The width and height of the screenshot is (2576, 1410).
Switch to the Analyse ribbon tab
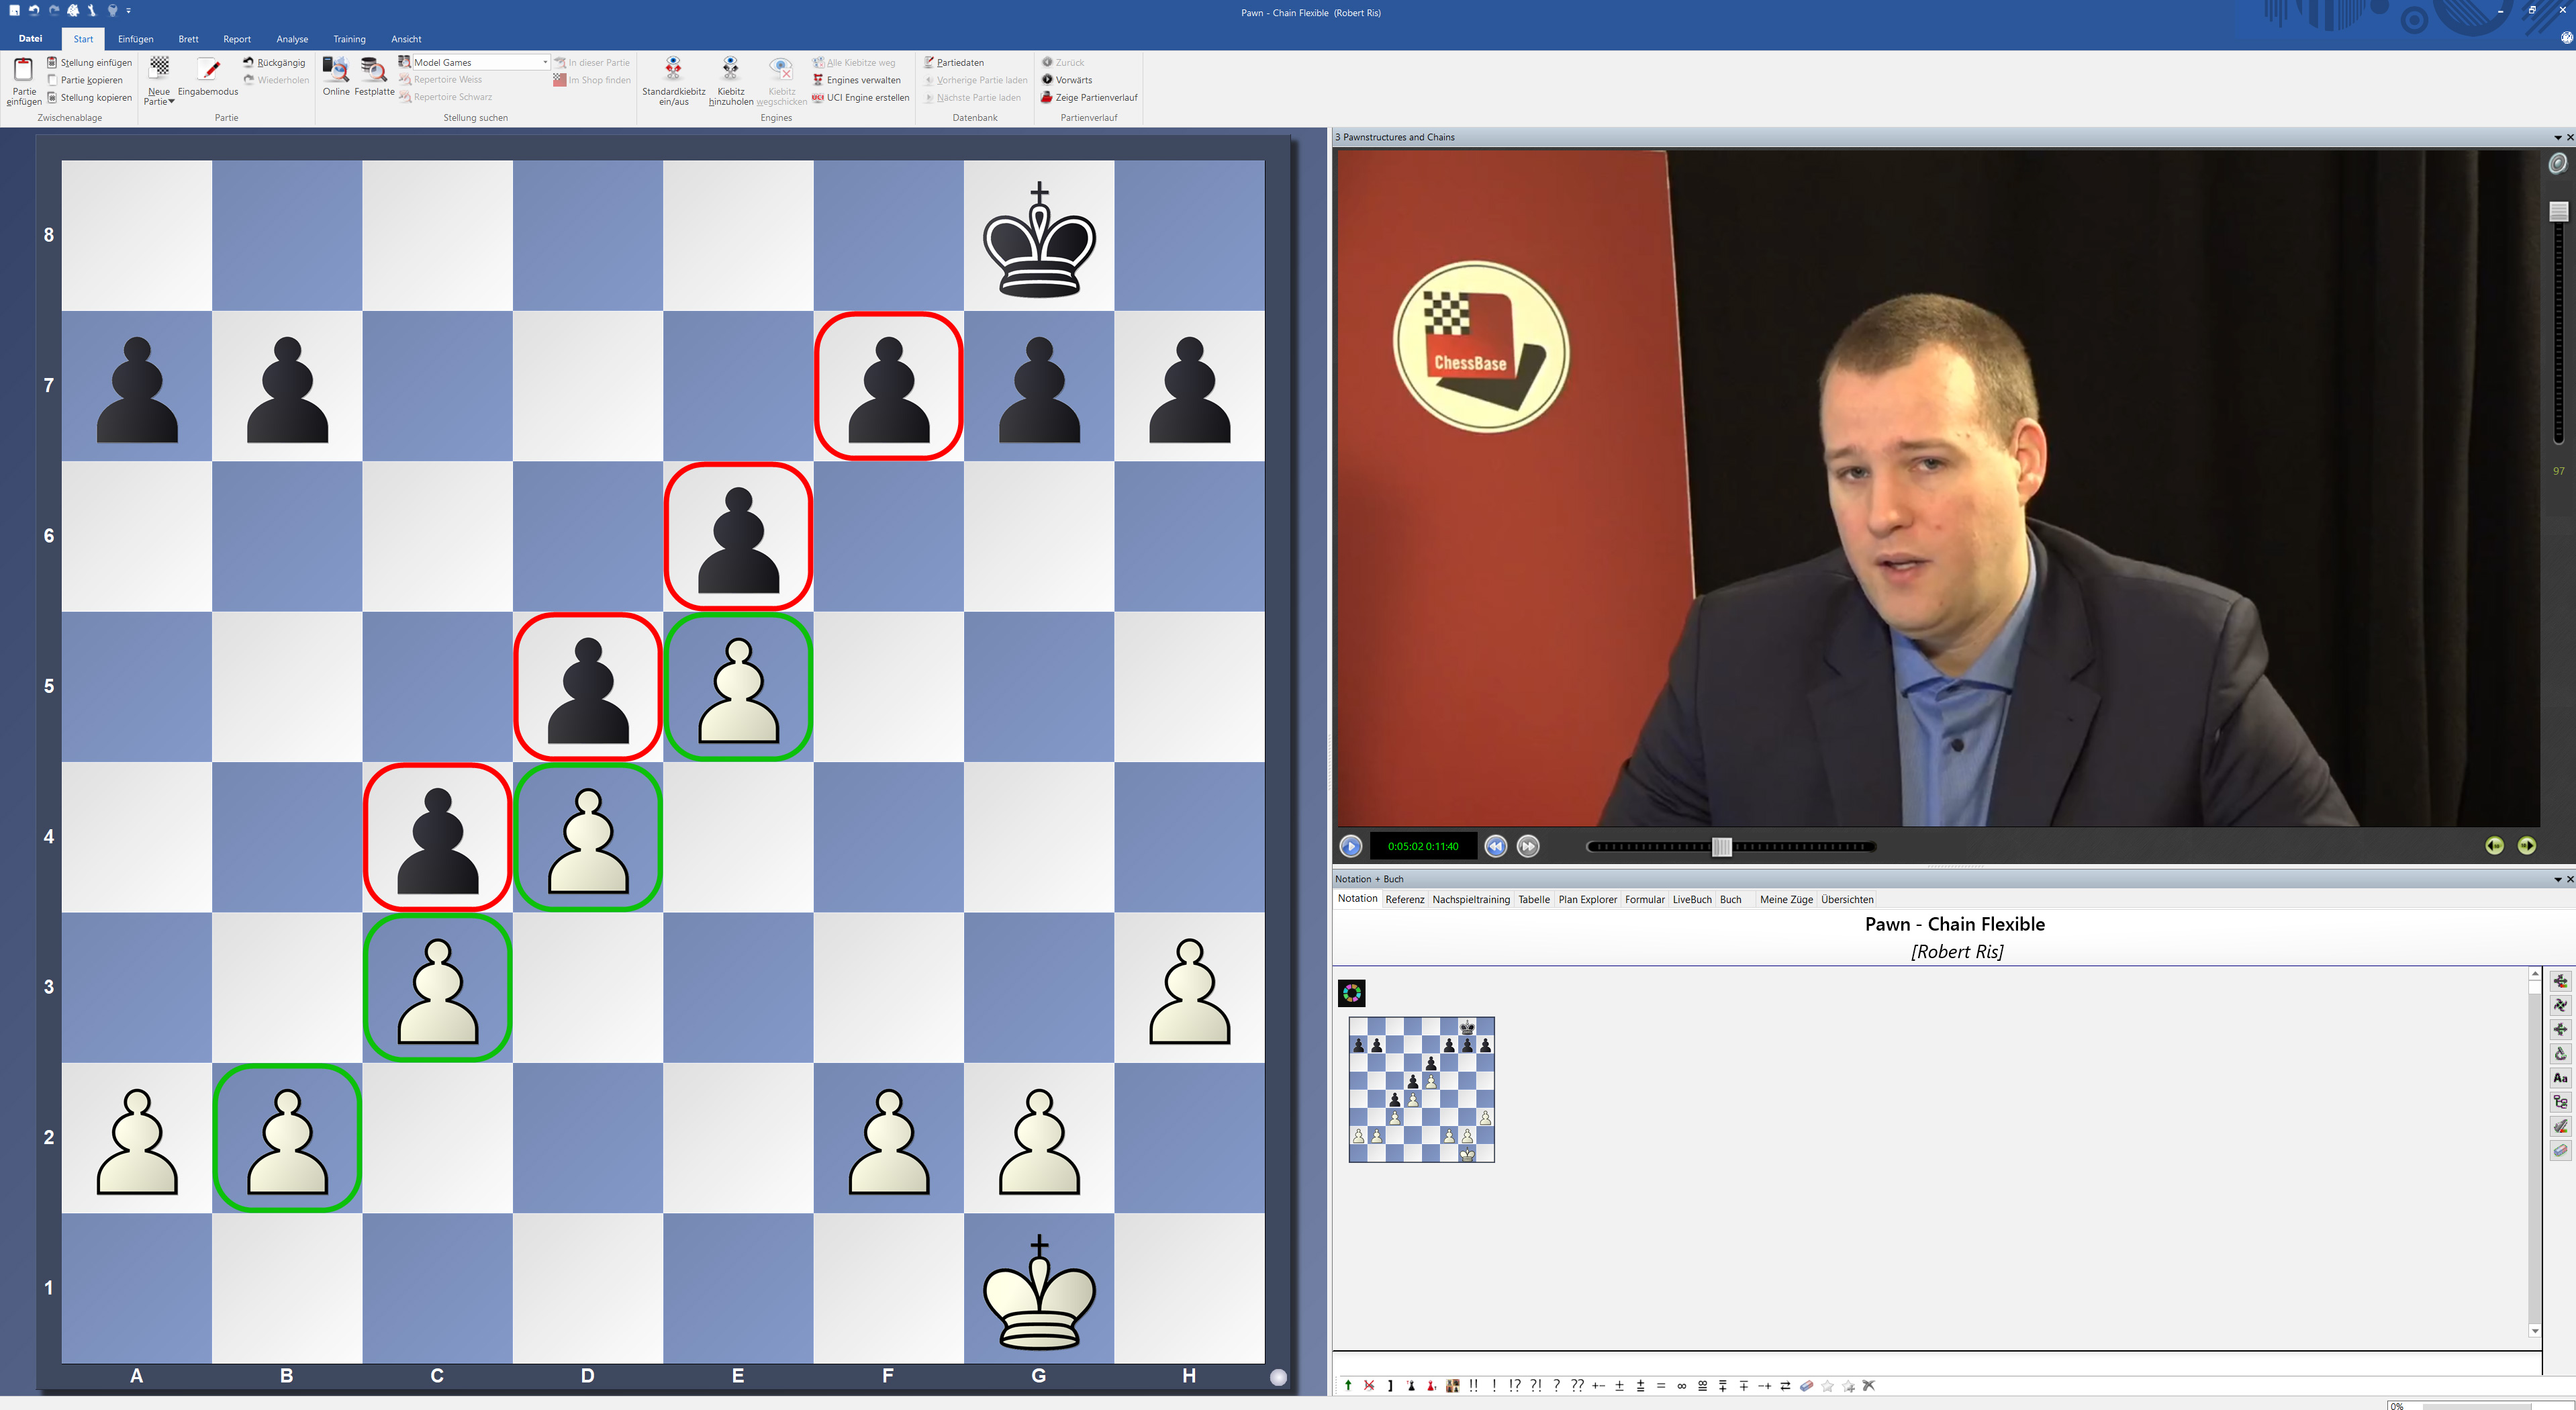pos(292,39)
